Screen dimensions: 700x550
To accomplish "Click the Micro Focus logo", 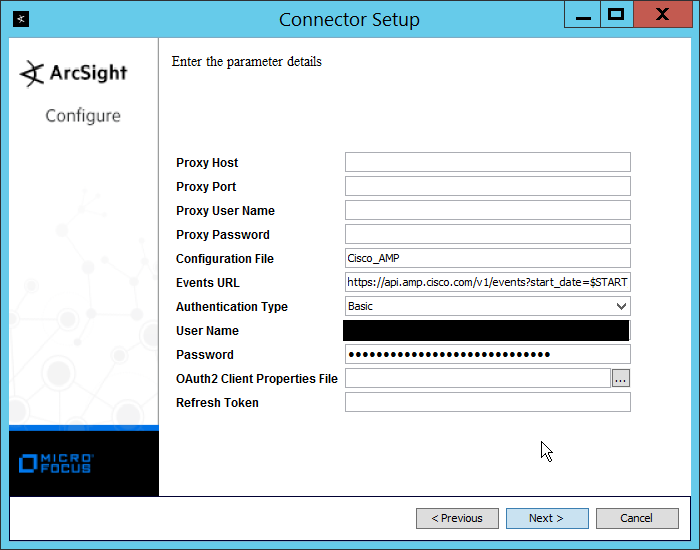I will pyautogui.click(x=56, y=463).
